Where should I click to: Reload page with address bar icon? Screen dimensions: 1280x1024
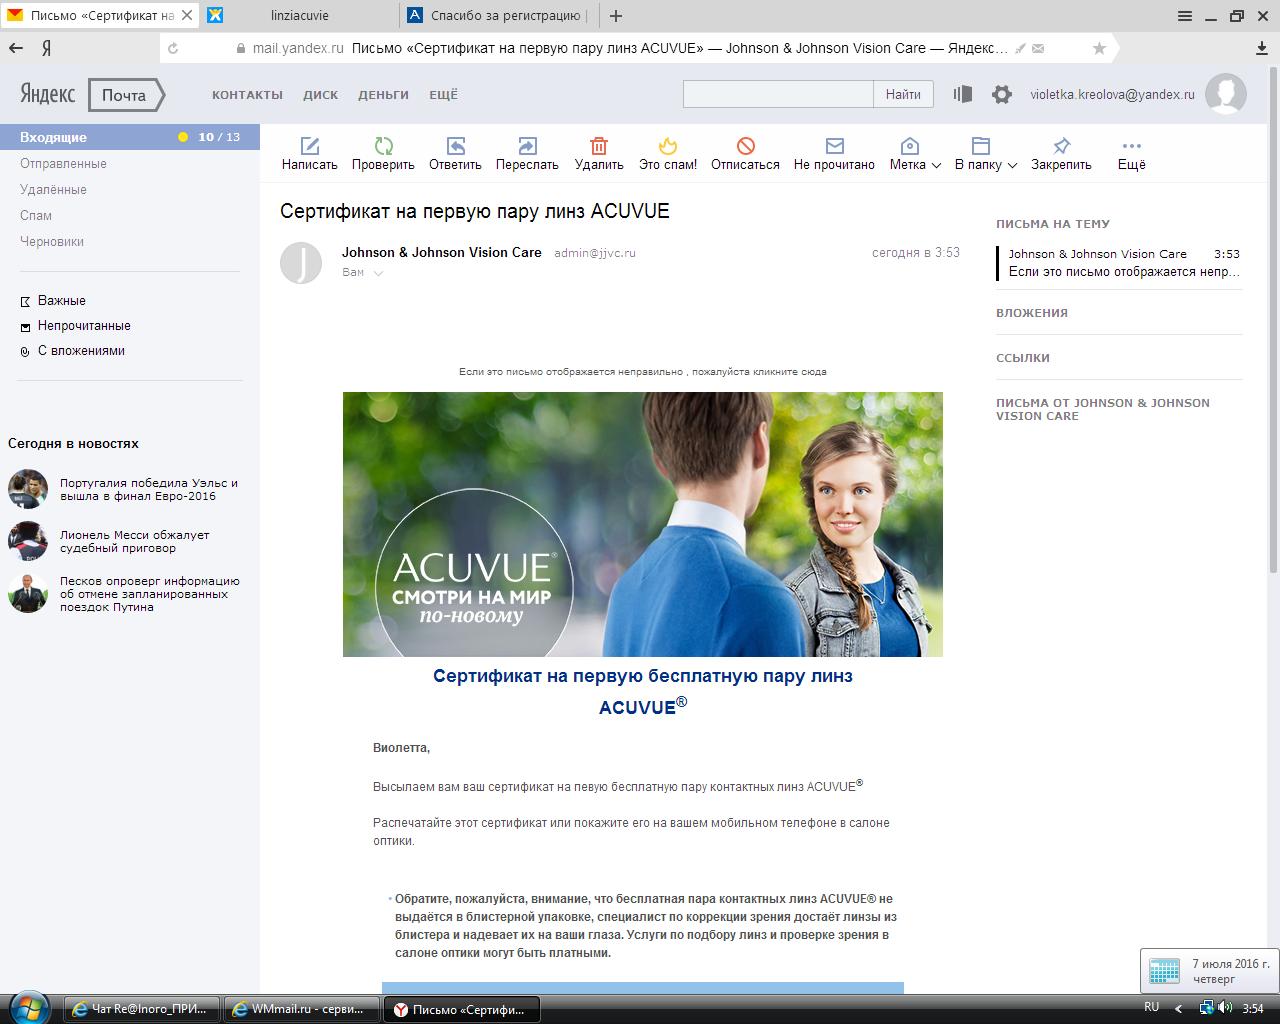173,48
